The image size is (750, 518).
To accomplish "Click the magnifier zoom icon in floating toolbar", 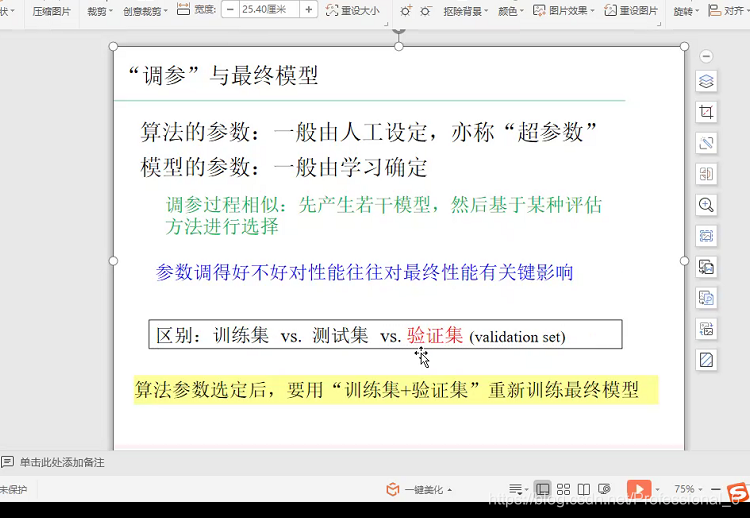I will pyautogui.click(x=706, y=205).
